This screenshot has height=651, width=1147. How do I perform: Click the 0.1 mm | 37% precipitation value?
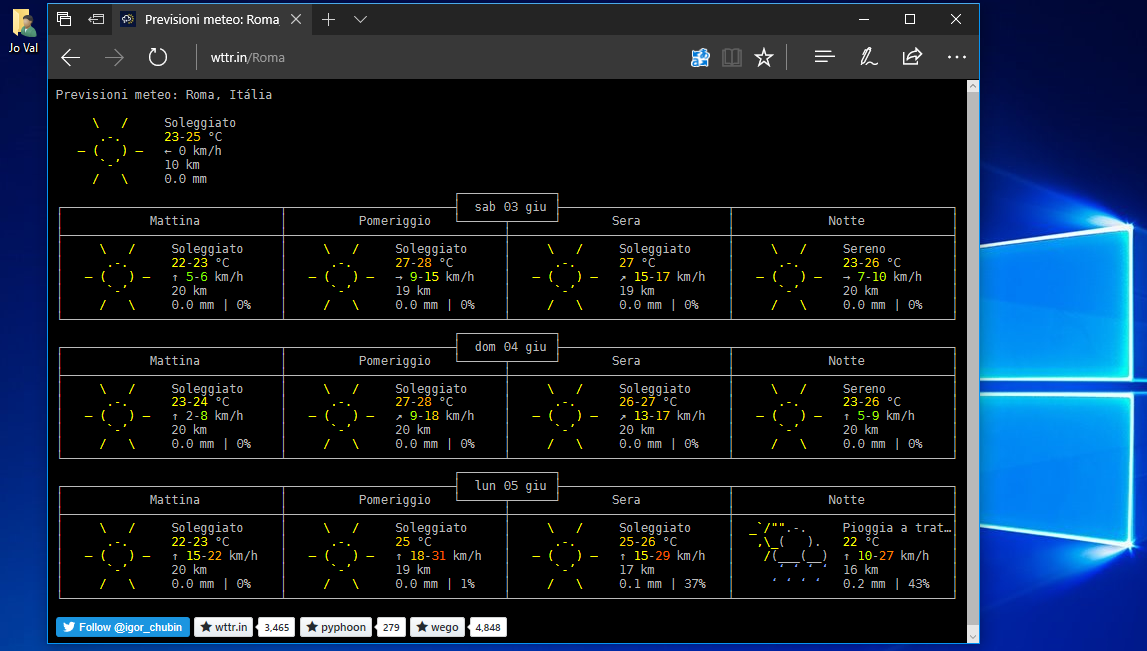point(662,584)
